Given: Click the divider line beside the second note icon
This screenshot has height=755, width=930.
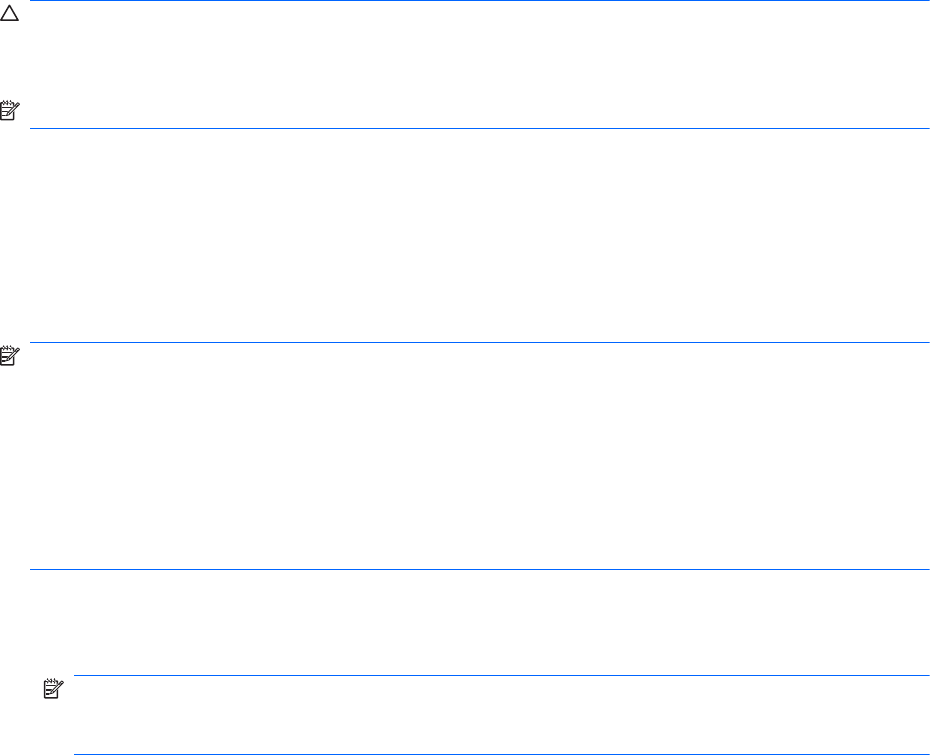Looking at the screenshot, I should (x=478, y=343).
